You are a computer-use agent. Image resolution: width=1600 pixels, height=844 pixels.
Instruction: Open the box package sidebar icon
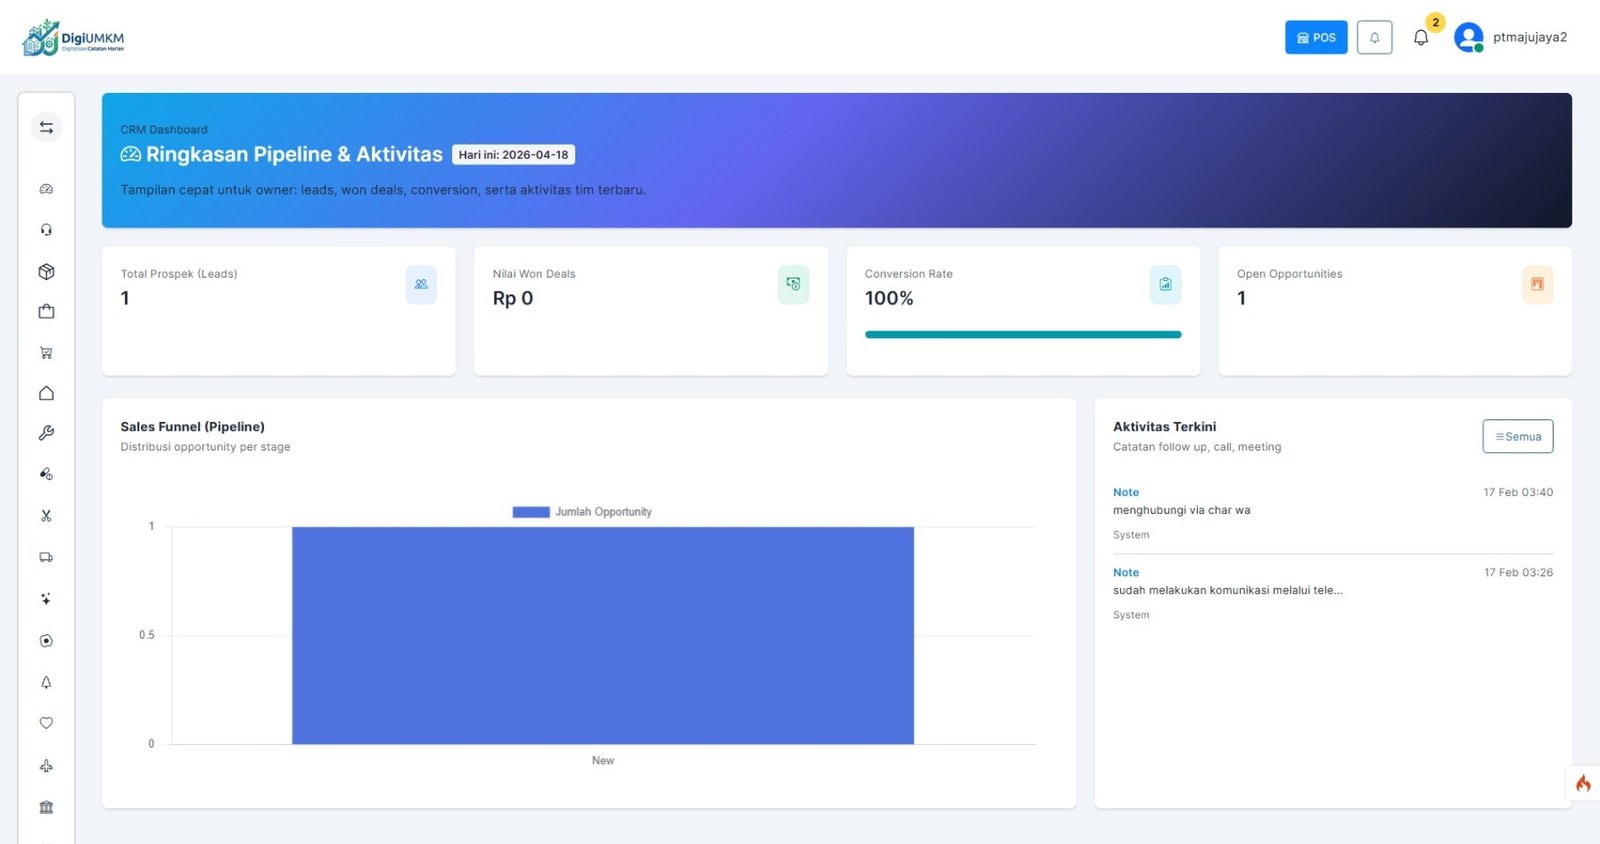click(x=46, y=271)
